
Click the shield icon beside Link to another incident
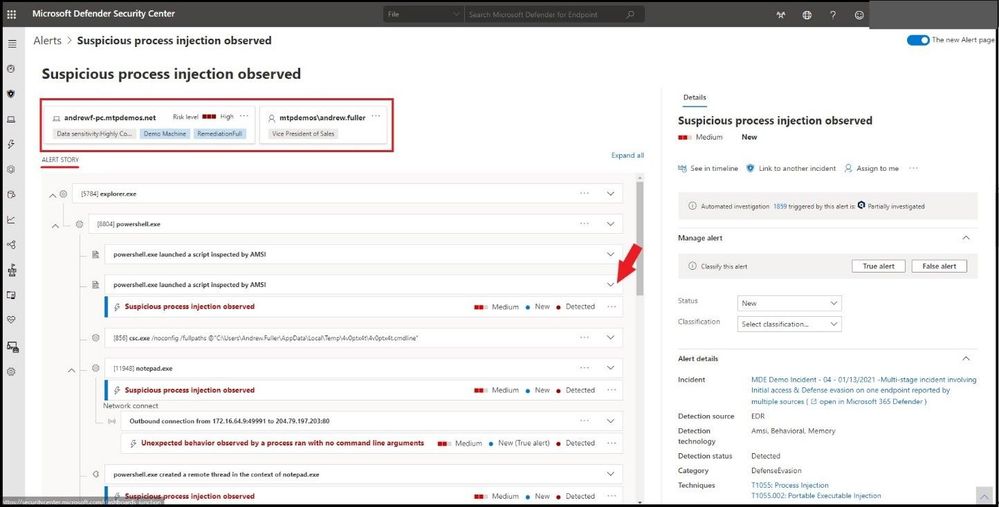point(750,168)
